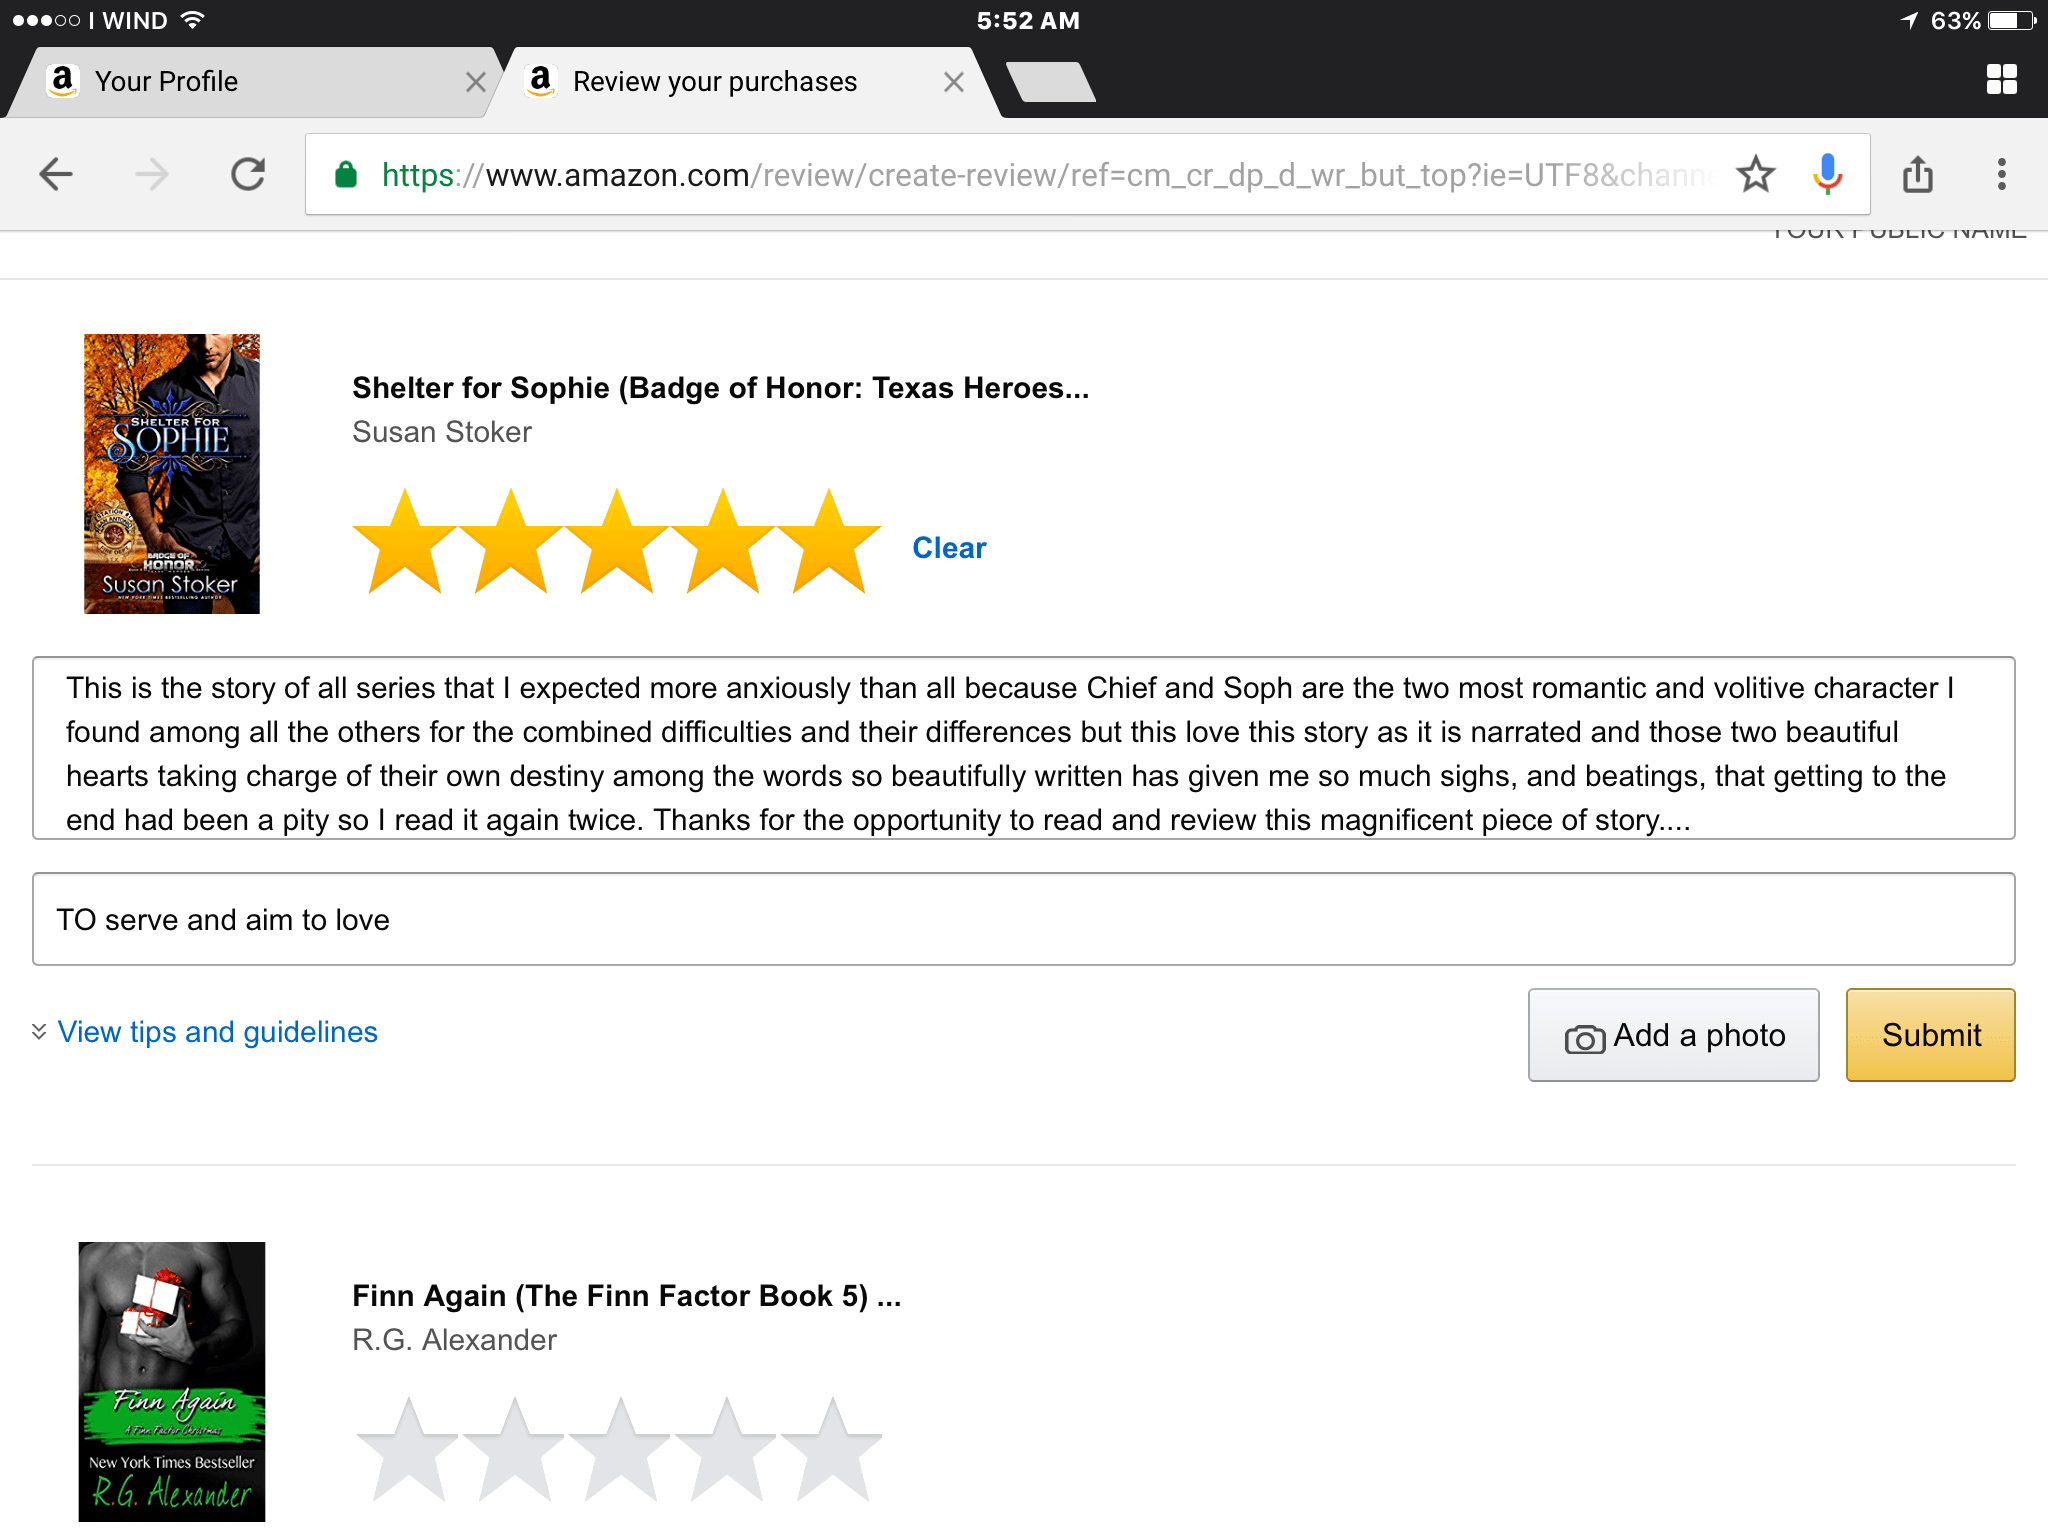The image size is (2048, 1536).
Task: Set Shelter for Sophie rating to one star
Action: point(405,543)
